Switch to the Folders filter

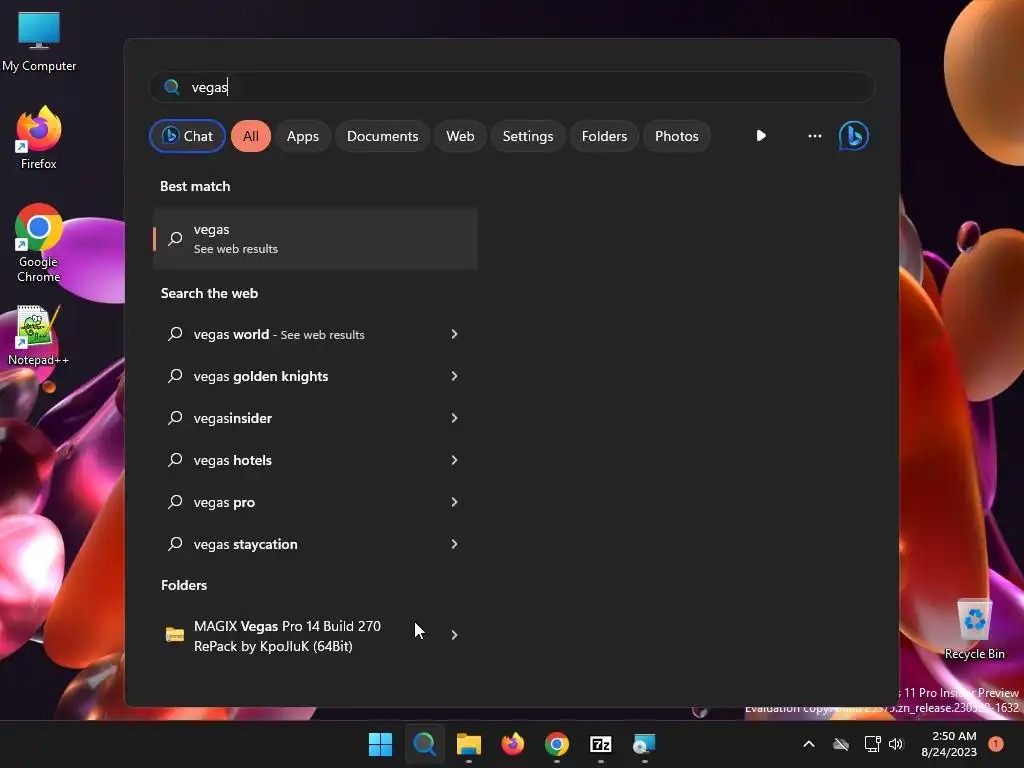604,136
